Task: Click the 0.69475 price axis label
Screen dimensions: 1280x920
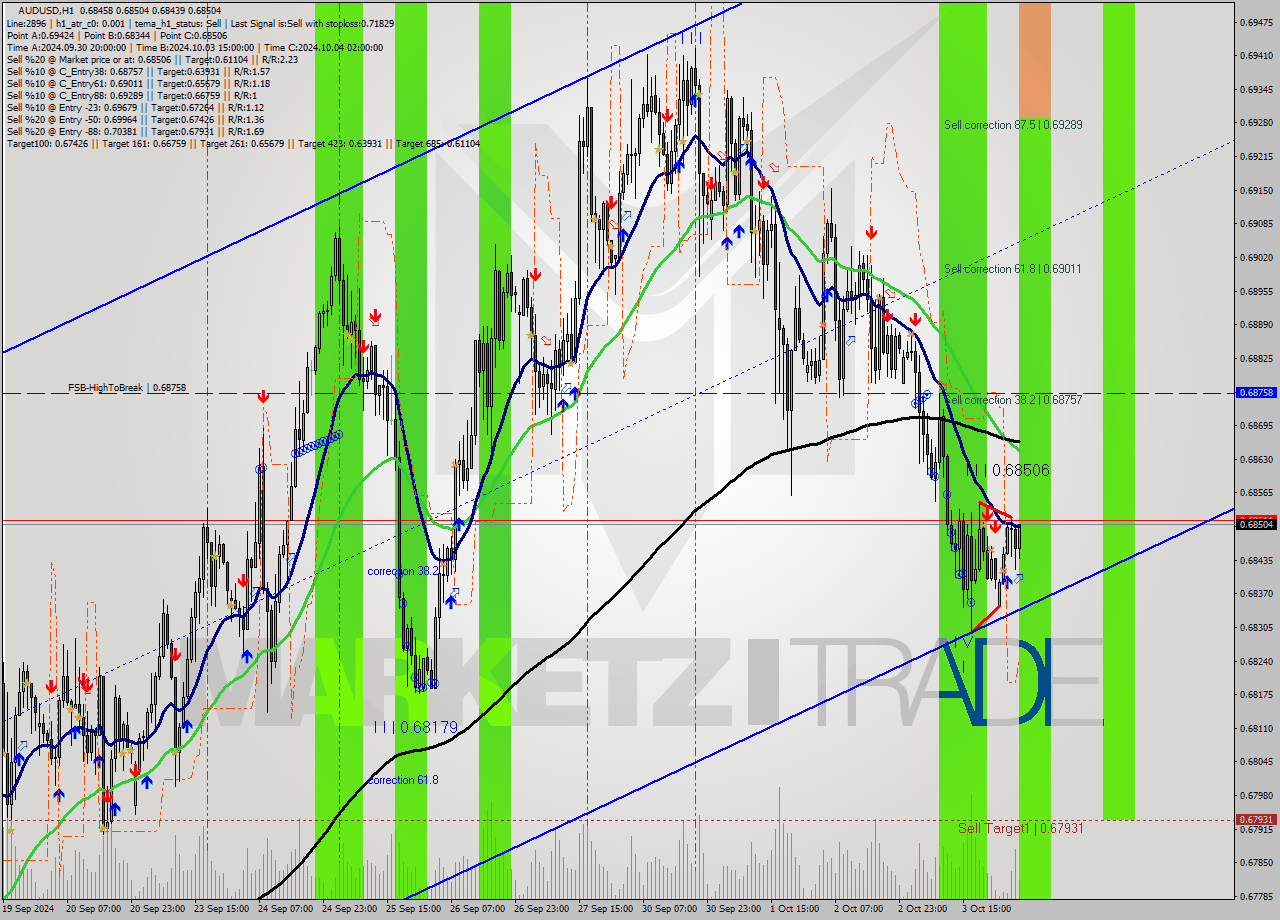Action: point(1256,23)
